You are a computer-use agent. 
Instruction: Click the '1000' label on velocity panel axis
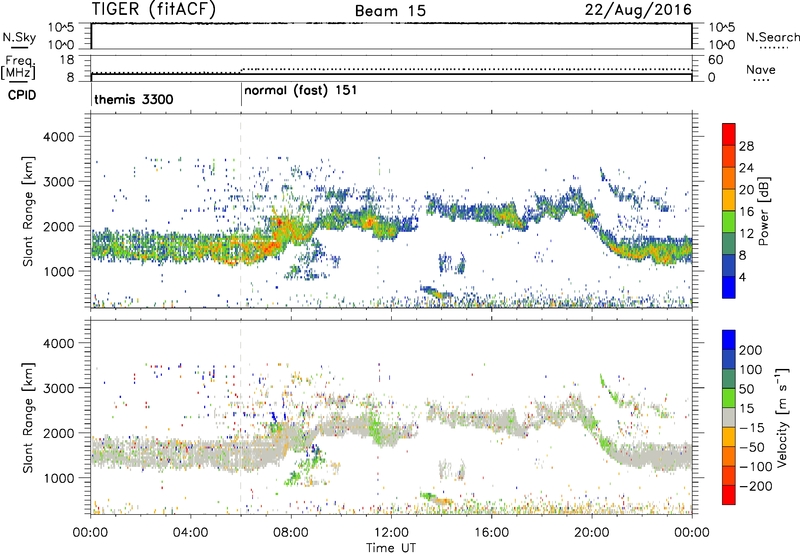pyautogui.click(x=58, y=479)
